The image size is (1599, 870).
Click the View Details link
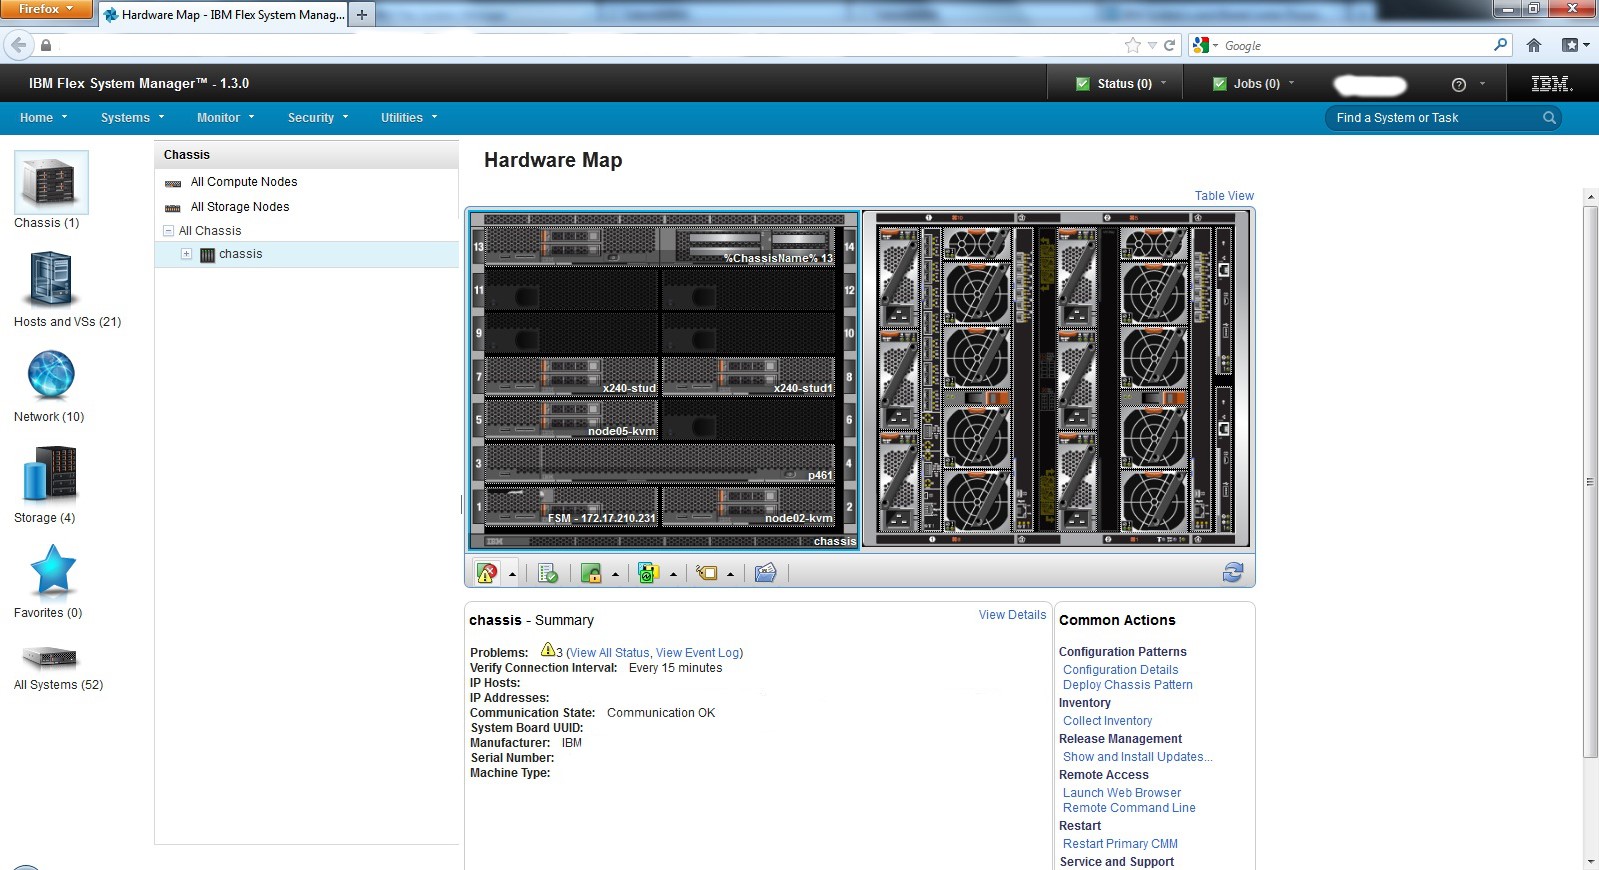coord(1012,615)
